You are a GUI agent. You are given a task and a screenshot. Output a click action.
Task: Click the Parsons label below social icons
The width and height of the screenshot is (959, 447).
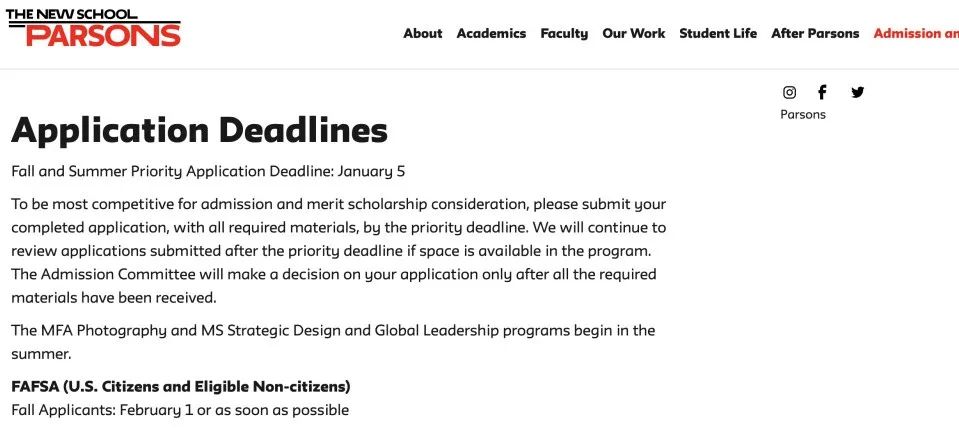tap(803, 114)
